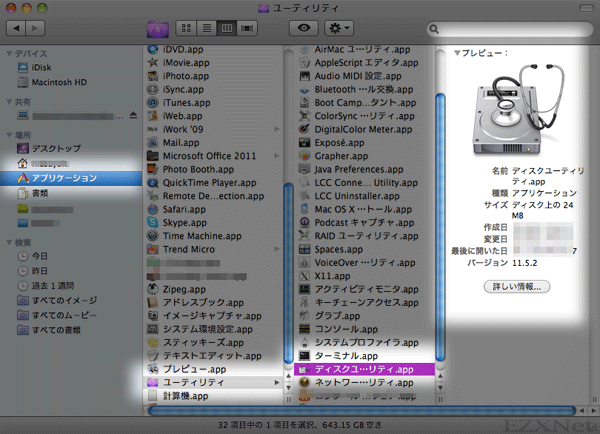600x434 pixels.
Task: Expand the iWork '09 folder arrow
Action: pos(277,129)
